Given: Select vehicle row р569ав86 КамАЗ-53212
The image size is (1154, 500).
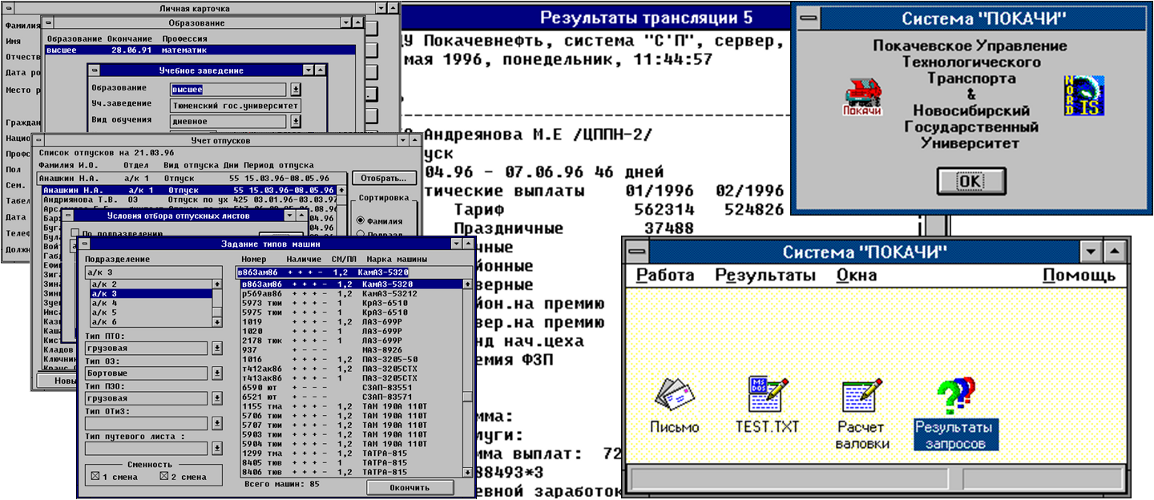Looking at the screenshot, I should 352,293.
